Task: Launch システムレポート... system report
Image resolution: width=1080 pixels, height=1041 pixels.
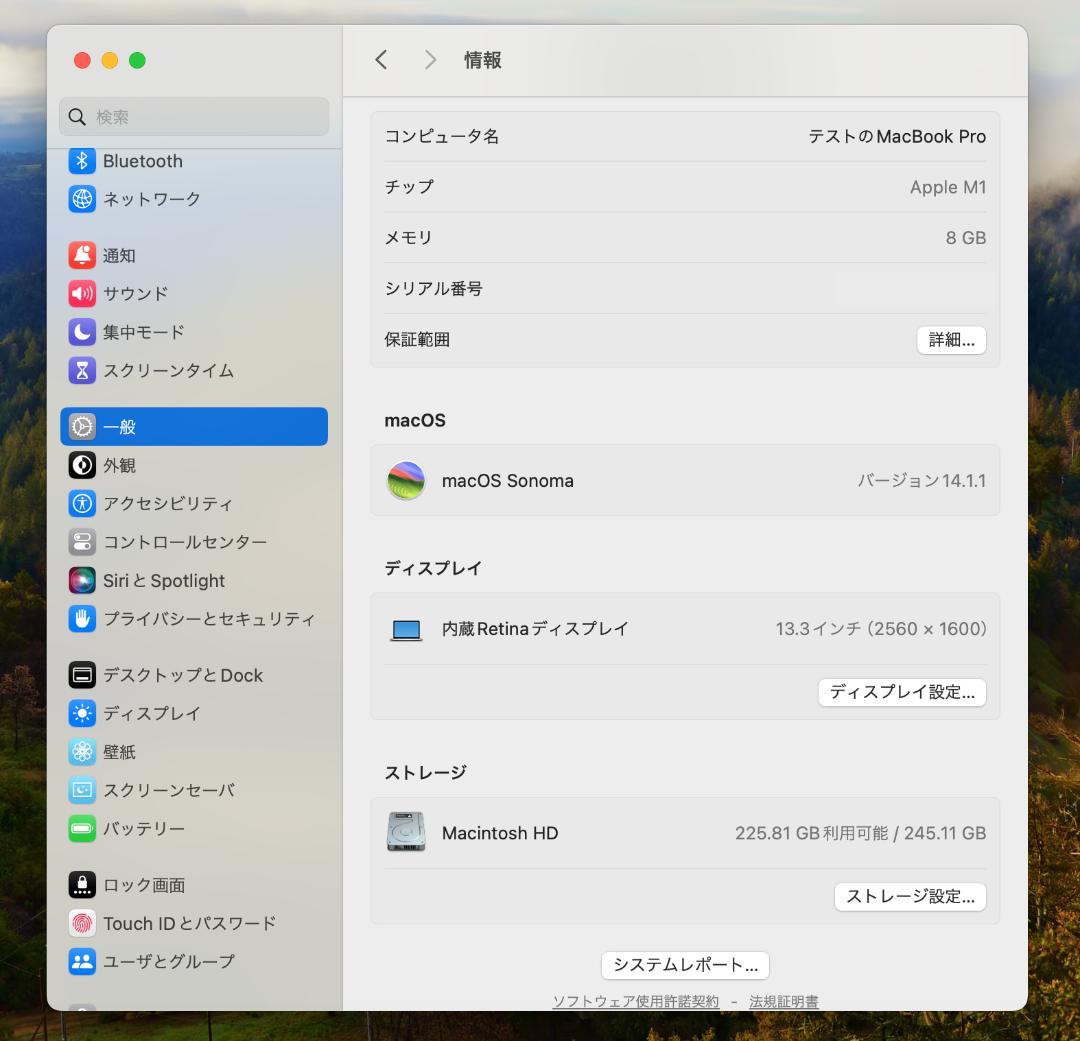Action: (684, 965)
